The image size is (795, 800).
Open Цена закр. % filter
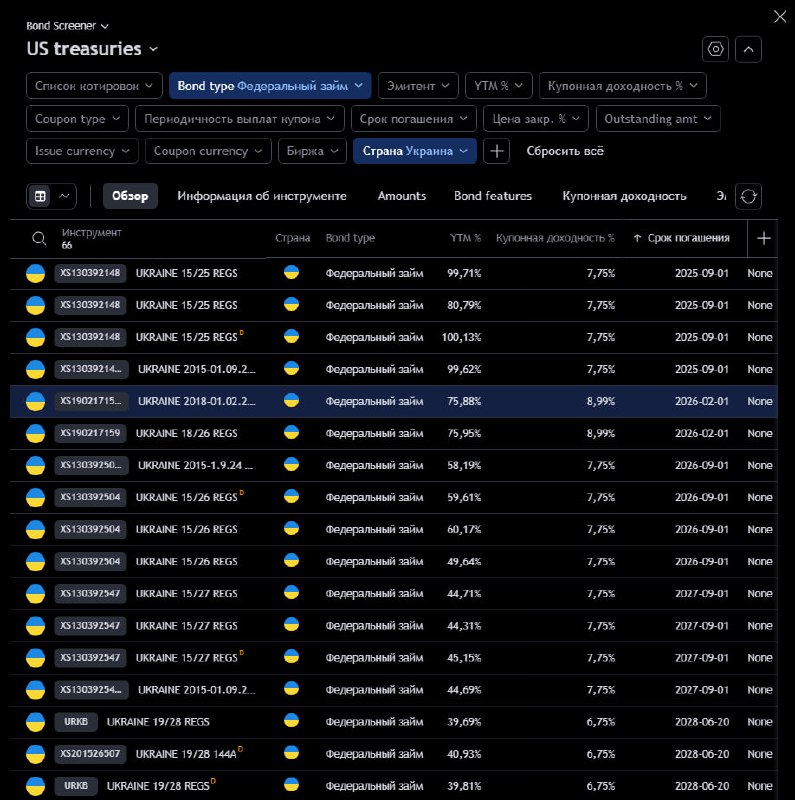point(536,118)
